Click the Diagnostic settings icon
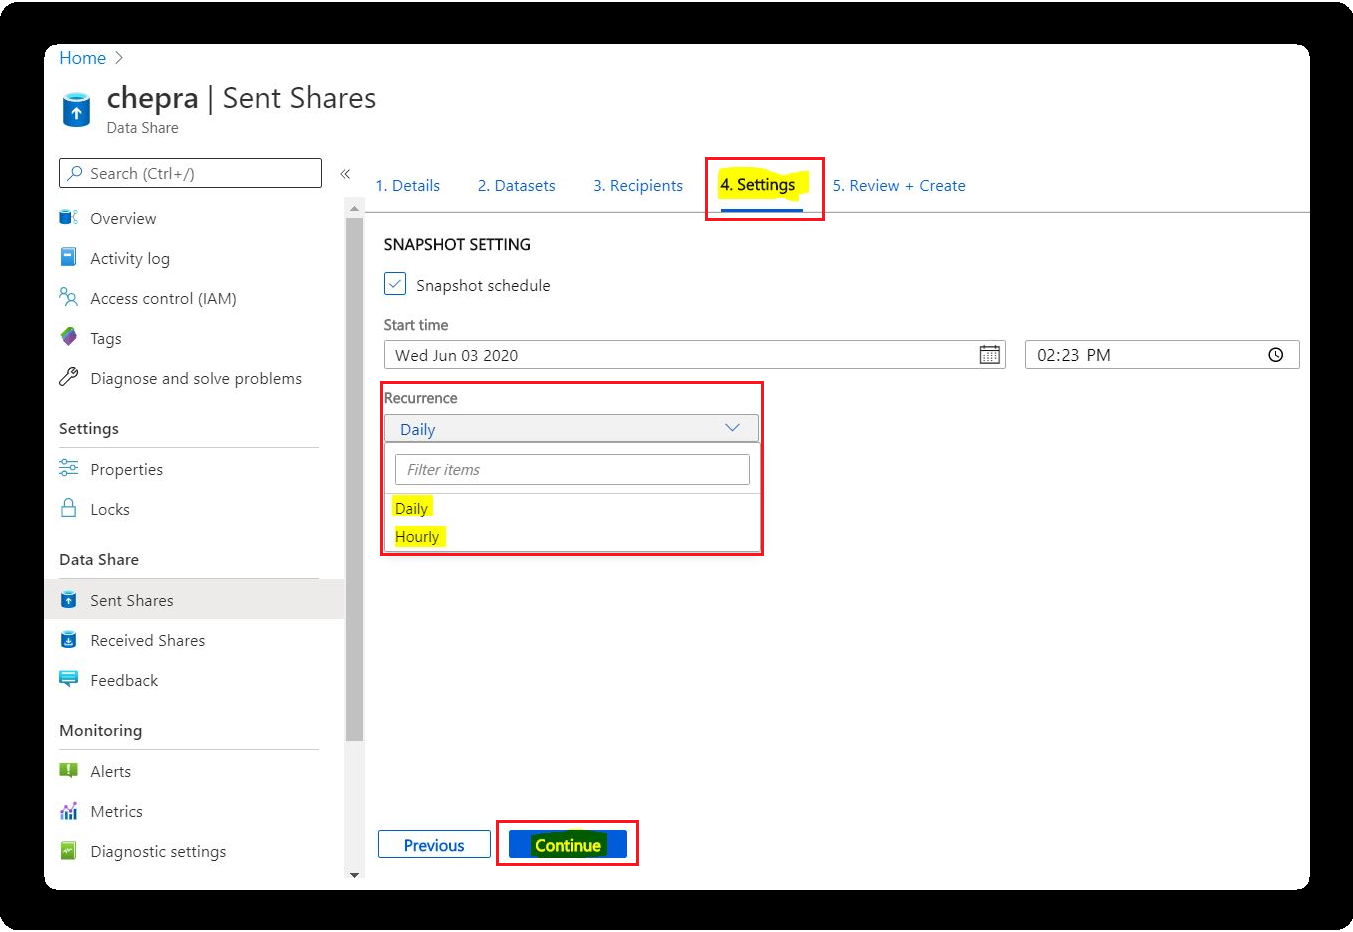The width and height of the screenshot is (1353, 932). [68, 850]
